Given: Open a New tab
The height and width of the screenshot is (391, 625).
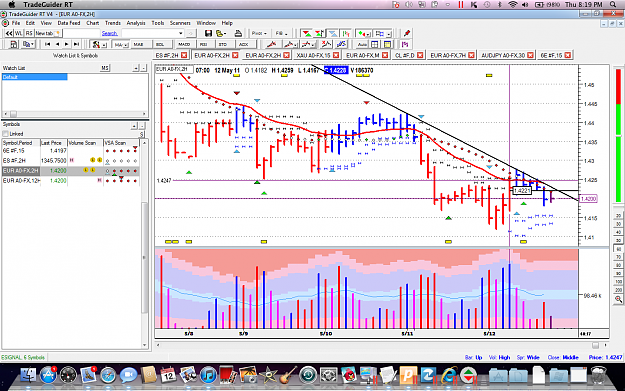Looking at the screenshot, I should [x=48, y=33].
